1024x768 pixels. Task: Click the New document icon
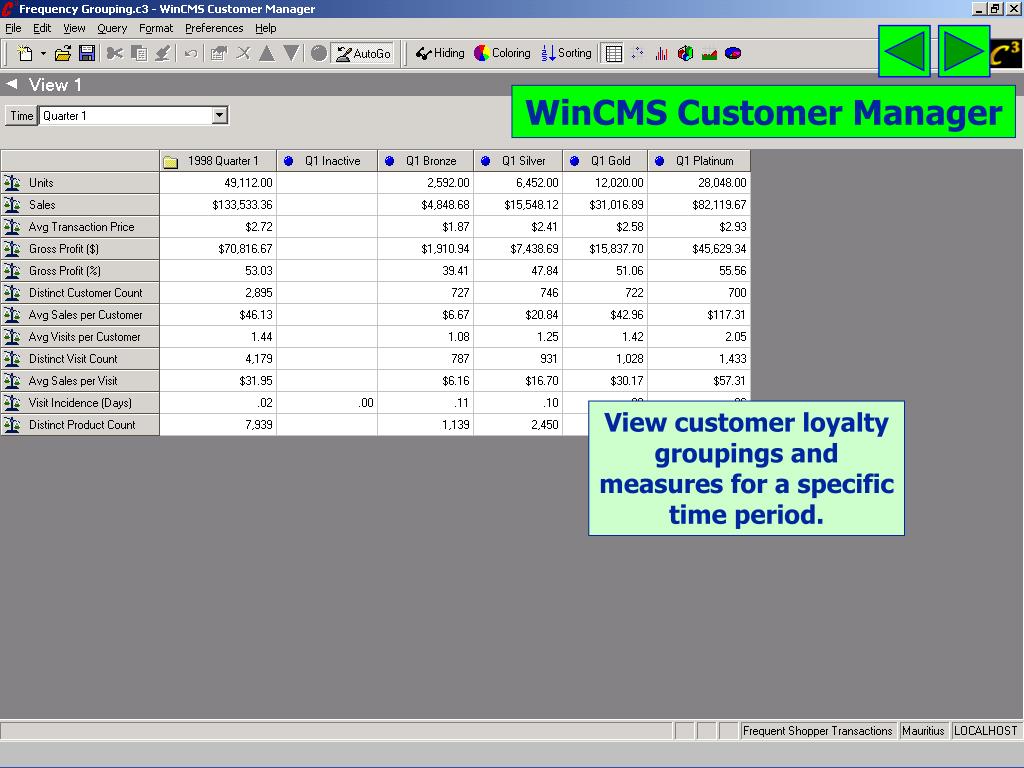click(x=25, y=54)
